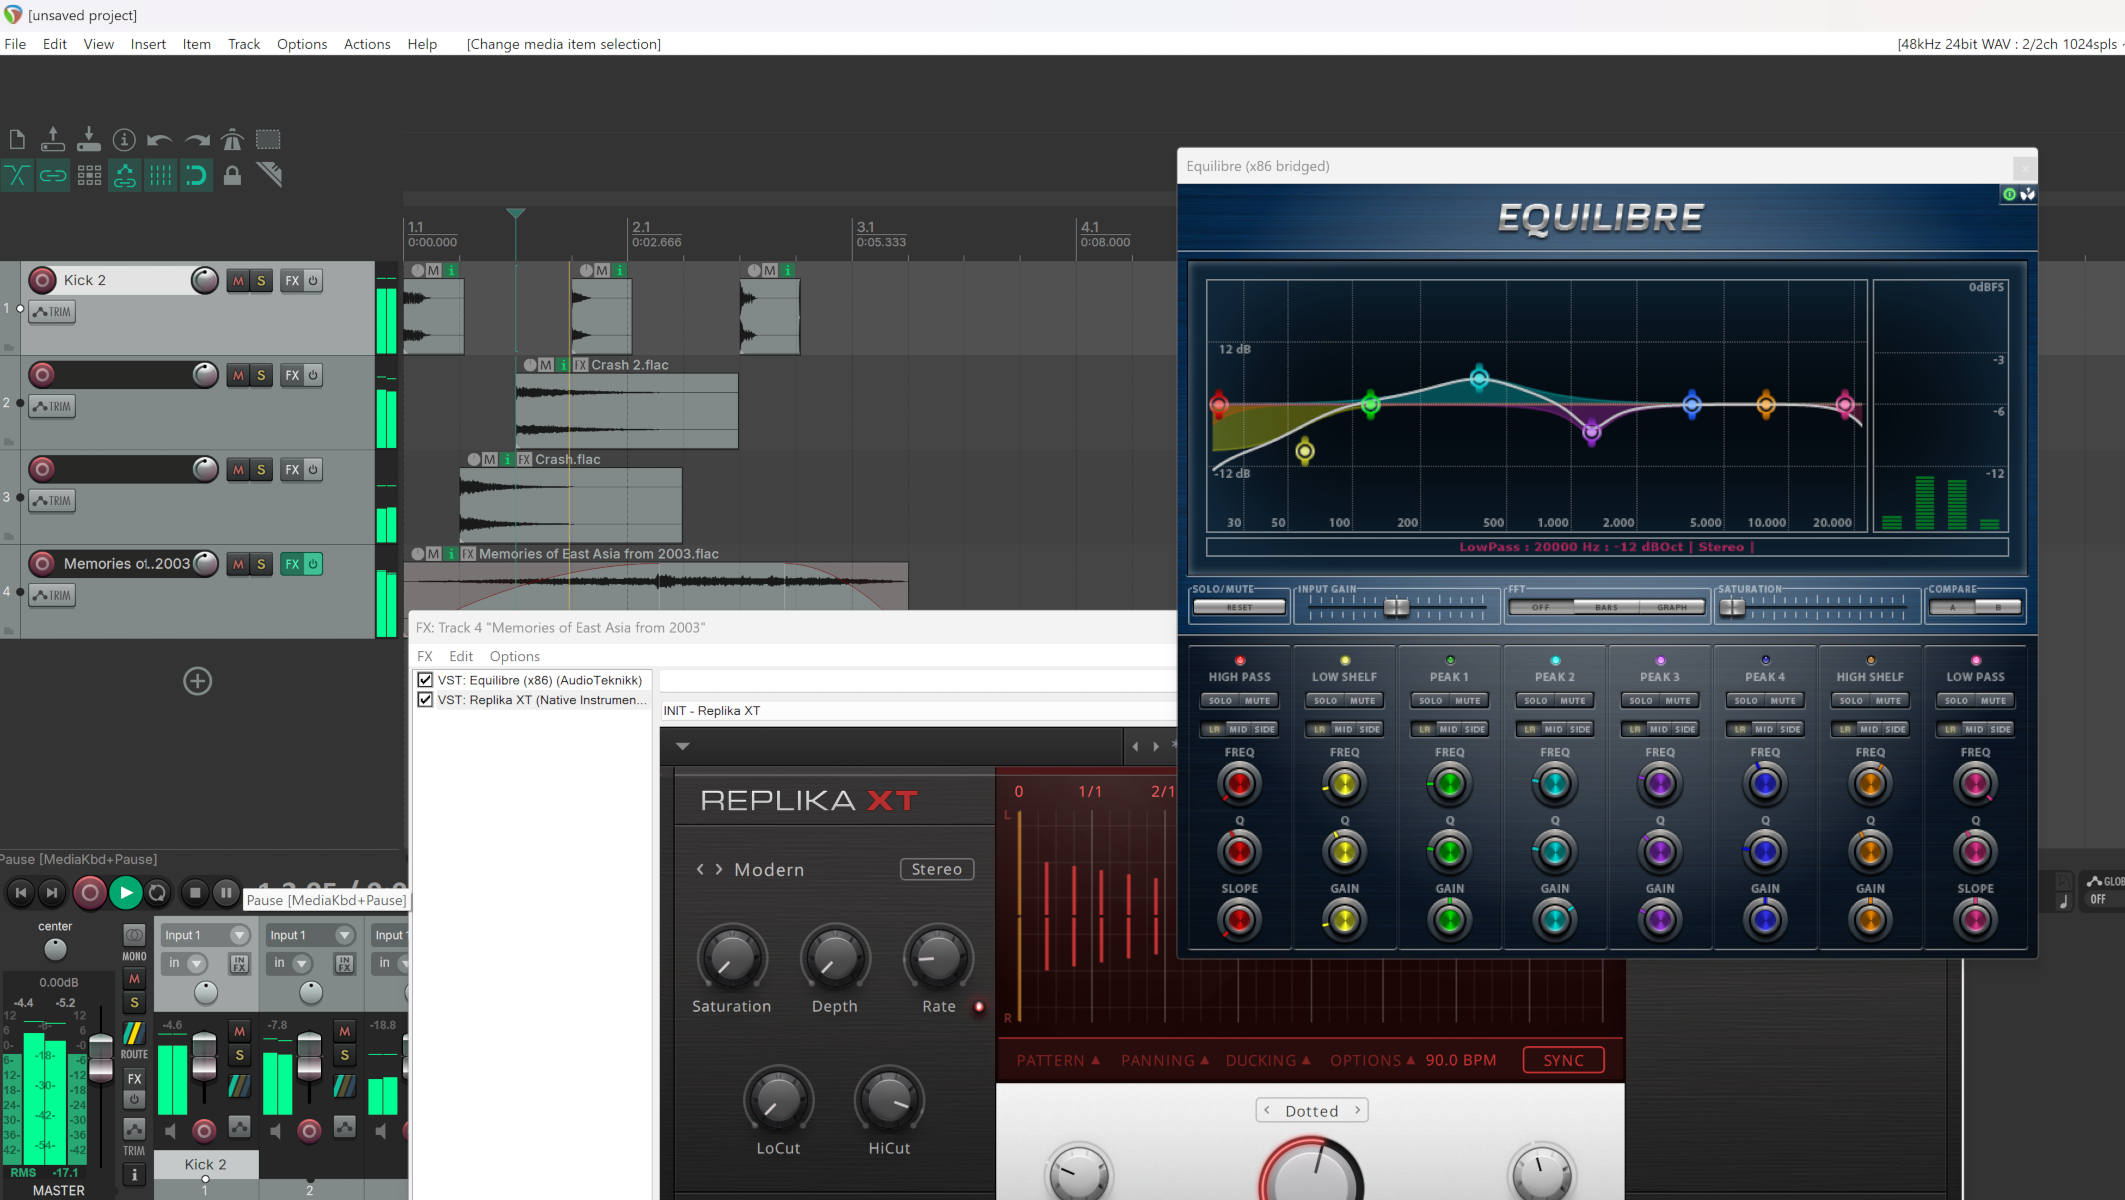Go to project start in the transport
This screenshot has height=1200, width=2125.
click(x=20, y=893)
